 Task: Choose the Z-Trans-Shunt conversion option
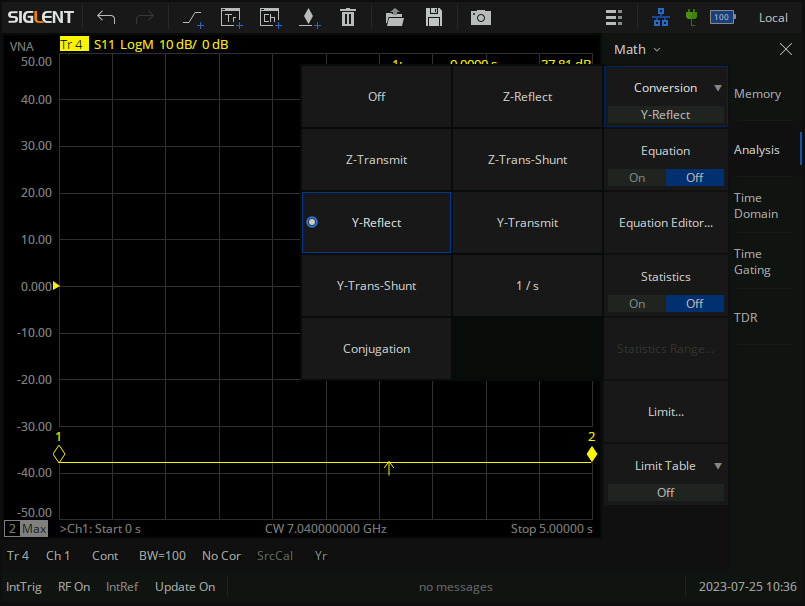527,160
